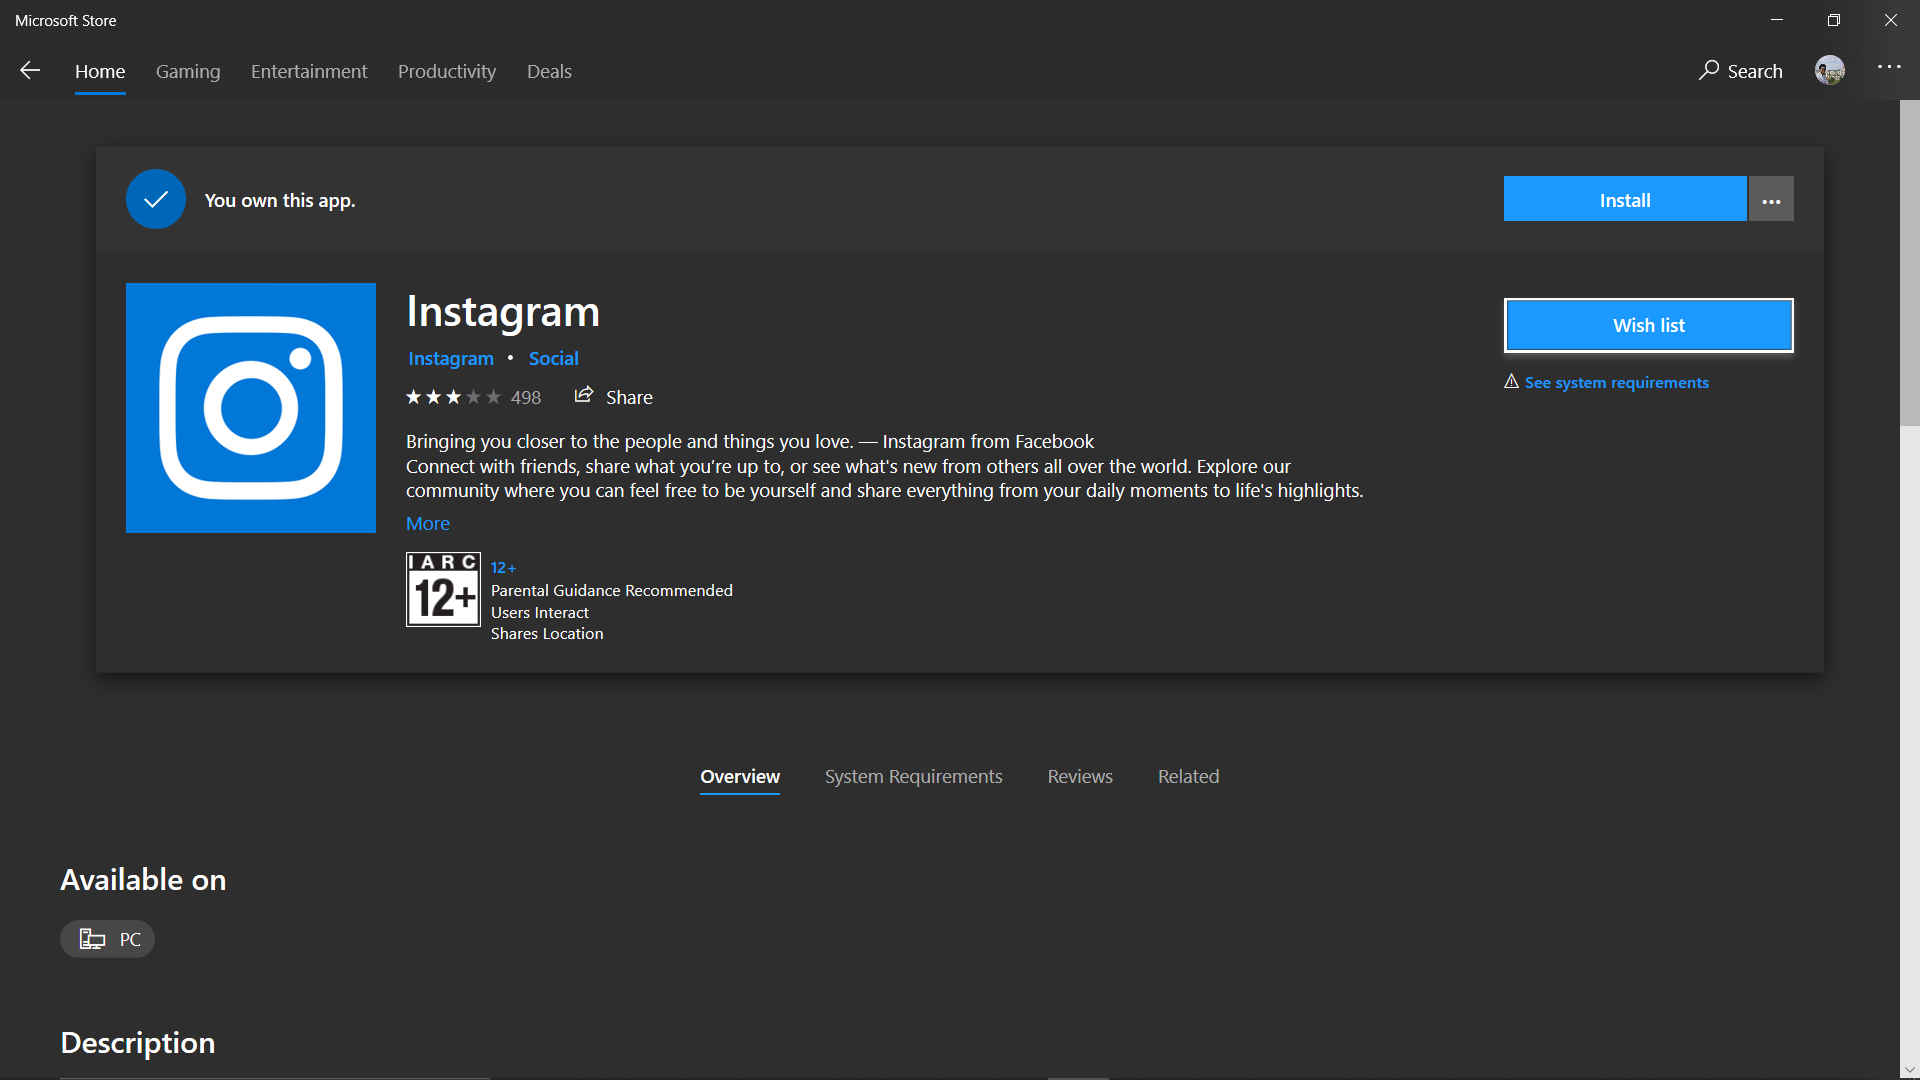The image size is (1920, 1080).
Task: Click the PC device icon
Action: pos(93,939)
